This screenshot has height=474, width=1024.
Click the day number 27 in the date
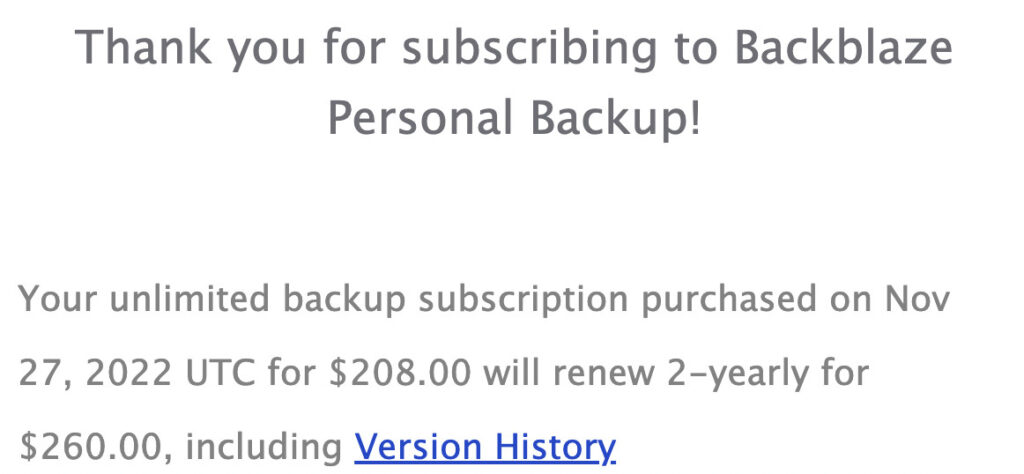(39, 374)
